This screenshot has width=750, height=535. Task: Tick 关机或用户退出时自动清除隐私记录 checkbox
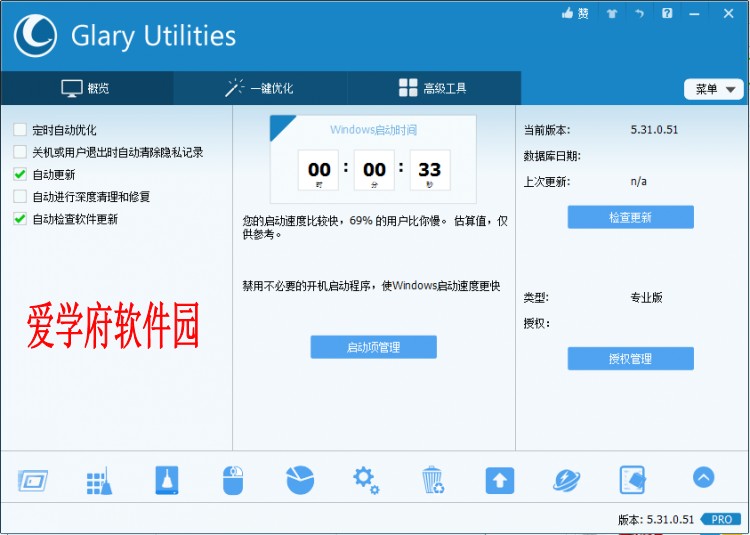20,152
